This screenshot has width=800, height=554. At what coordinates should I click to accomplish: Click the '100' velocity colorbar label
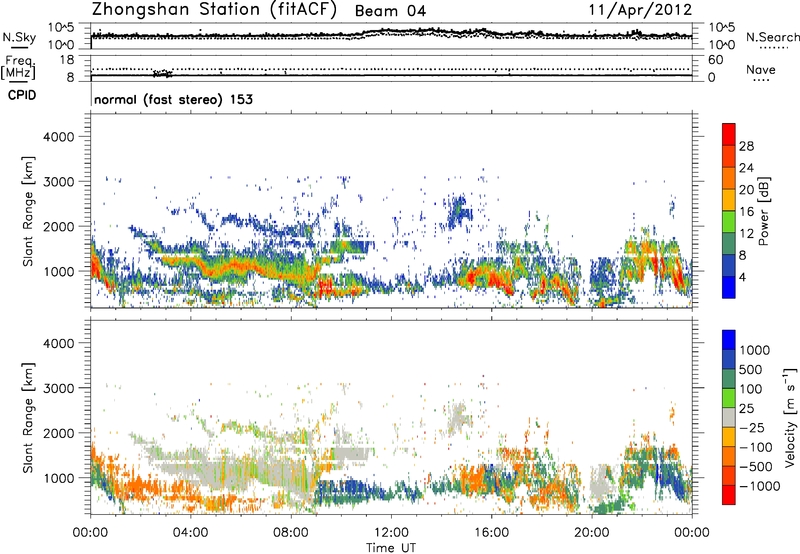751,389
